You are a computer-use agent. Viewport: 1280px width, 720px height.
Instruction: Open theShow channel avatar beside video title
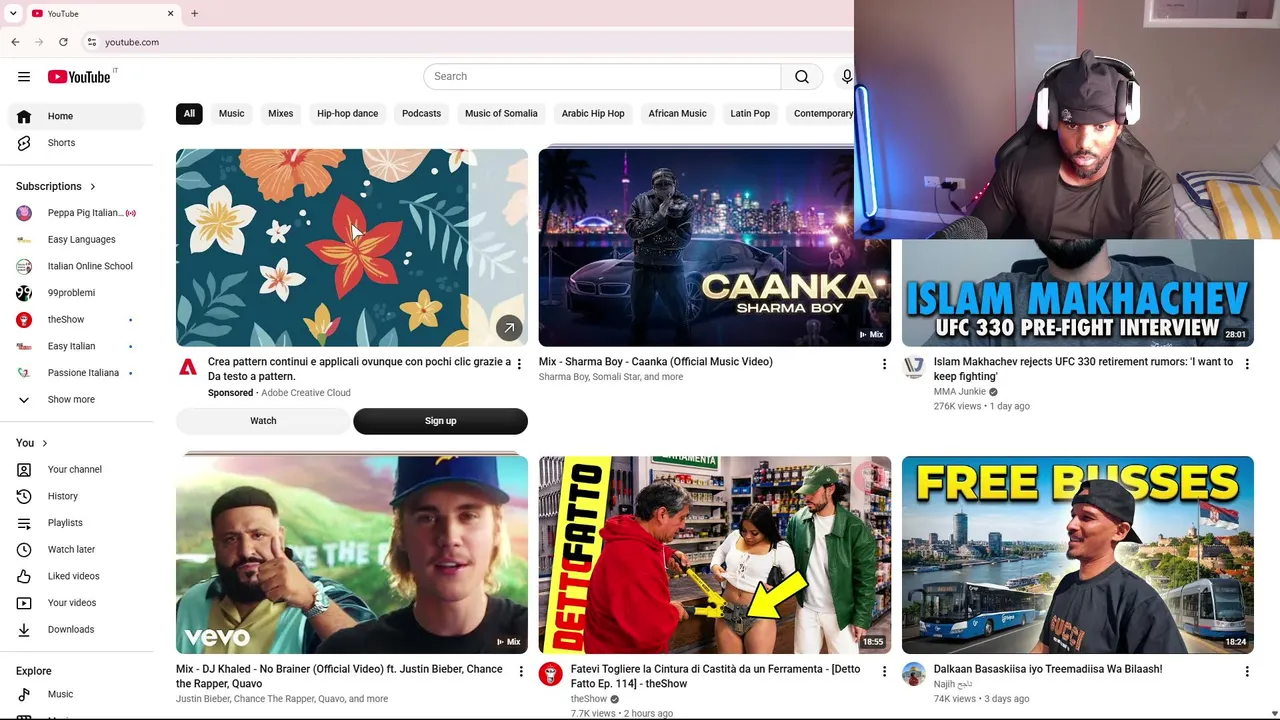[551, 674]
